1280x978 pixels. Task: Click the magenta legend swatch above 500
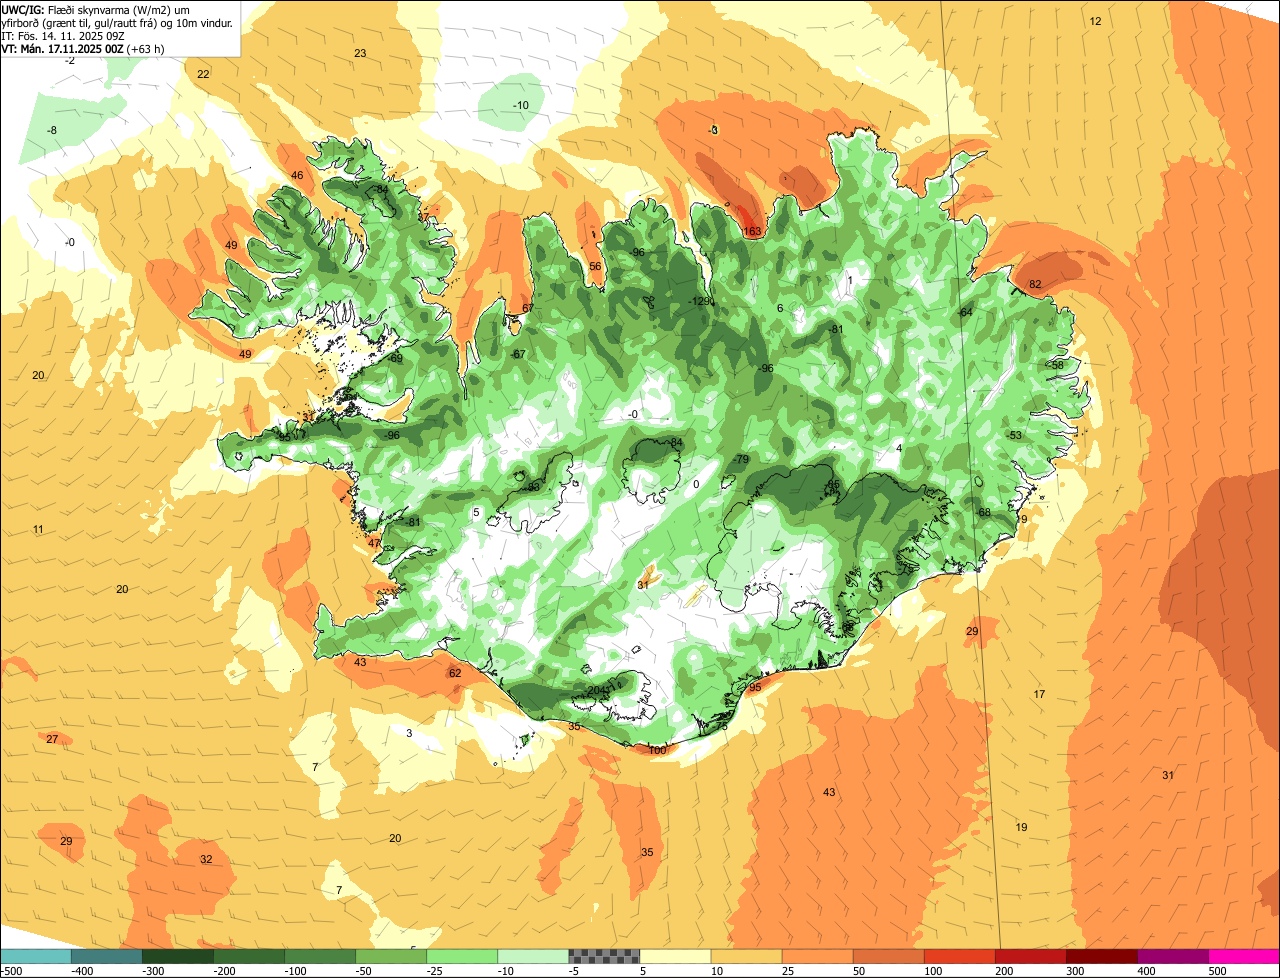[1244, 956]
